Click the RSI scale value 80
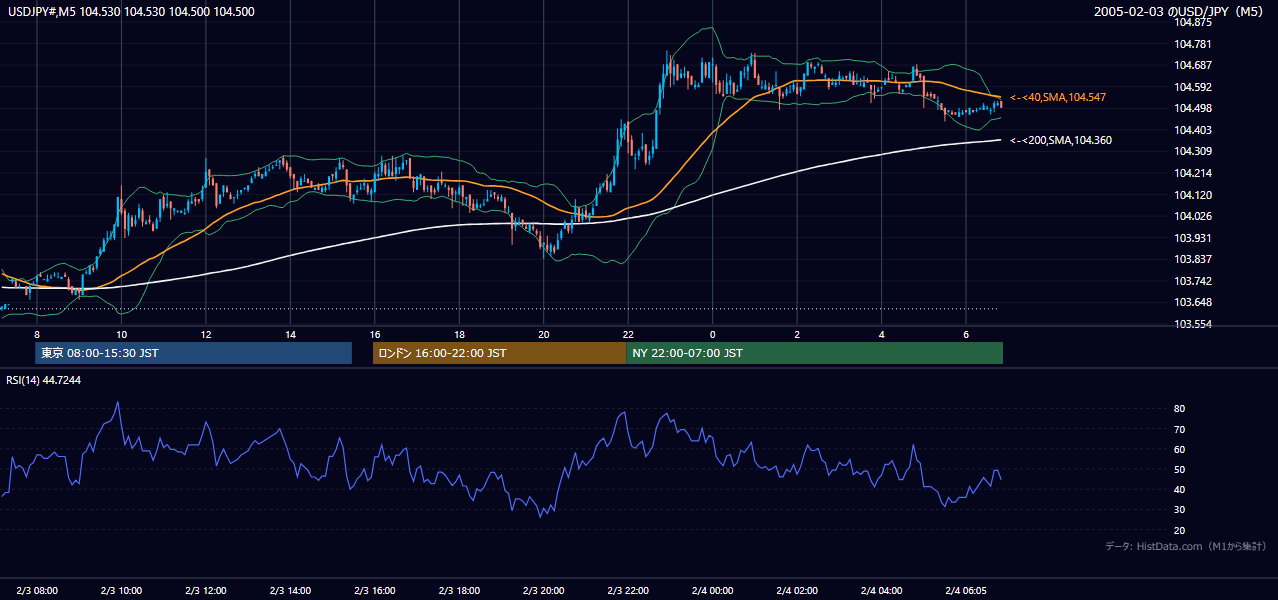The height and width of the screenshot is (600, 1278). [1179, 409]
